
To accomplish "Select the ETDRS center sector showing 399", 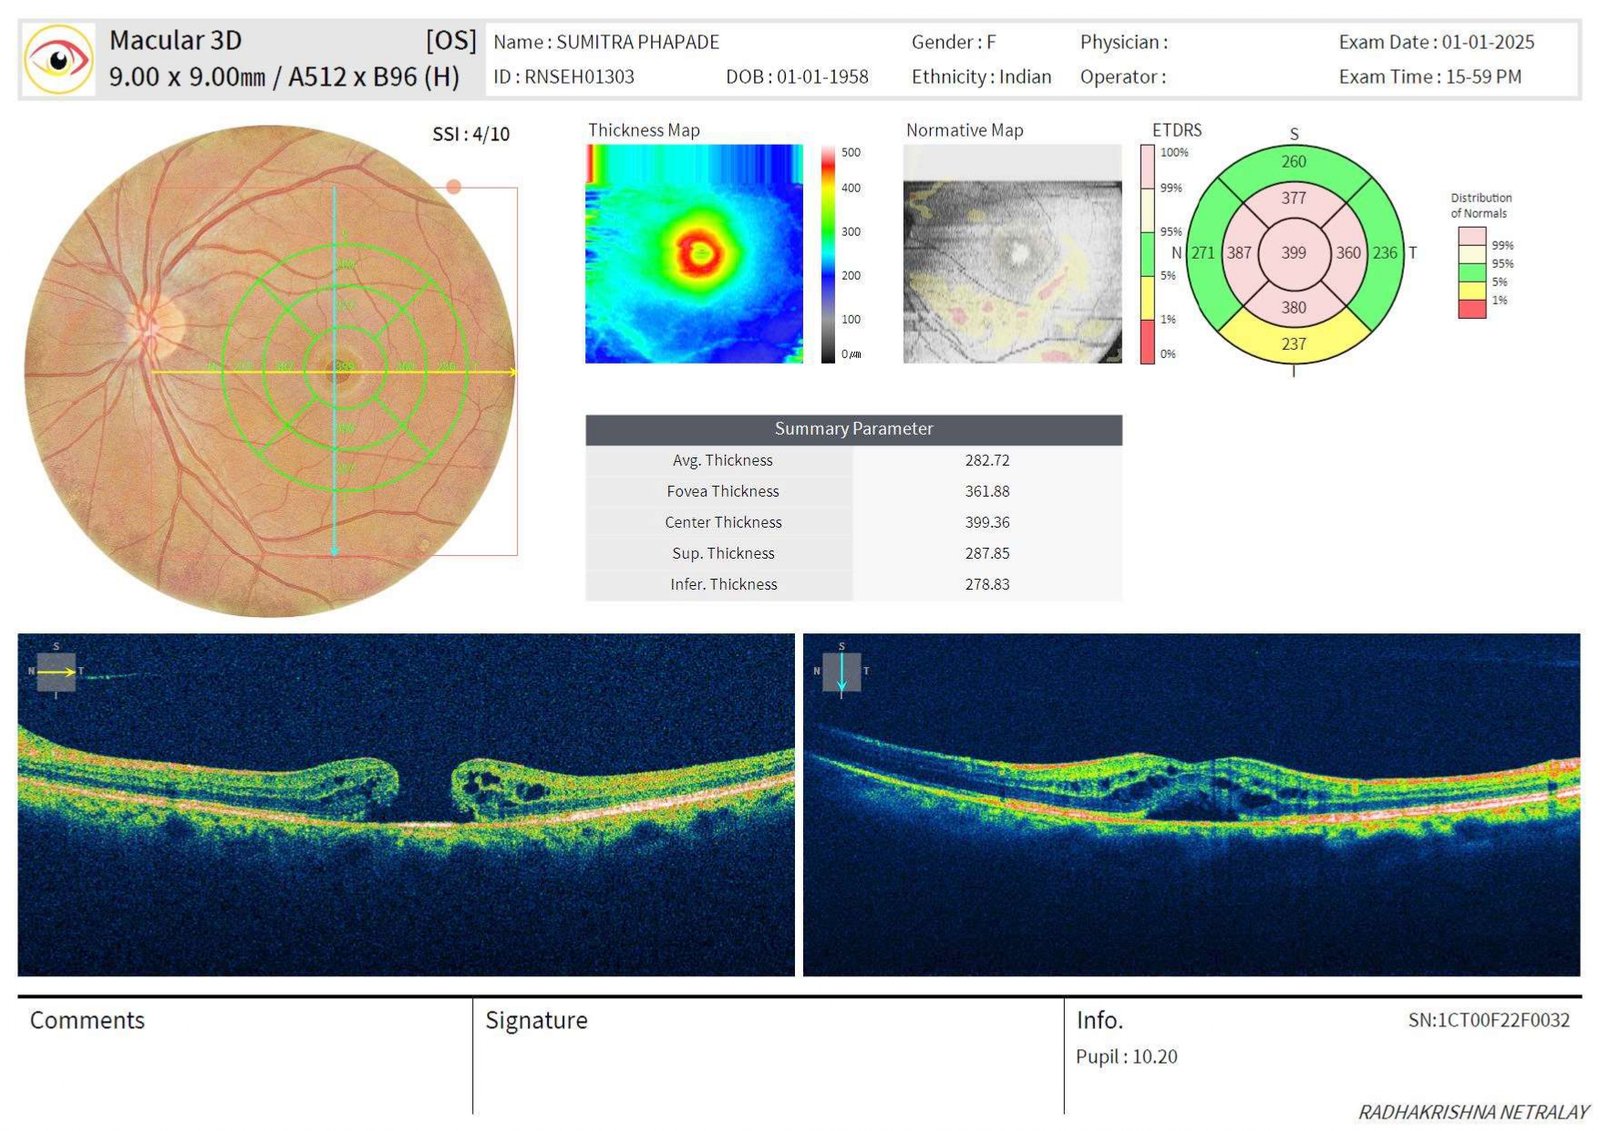I will 1293,253.
